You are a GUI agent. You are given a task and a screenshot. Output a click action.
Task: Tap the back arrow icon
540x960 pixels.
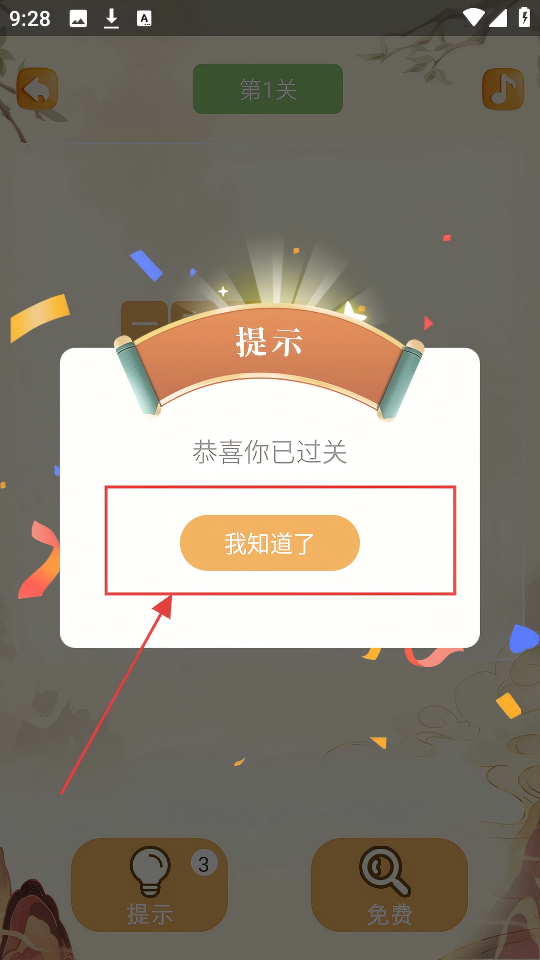[37, 89]
